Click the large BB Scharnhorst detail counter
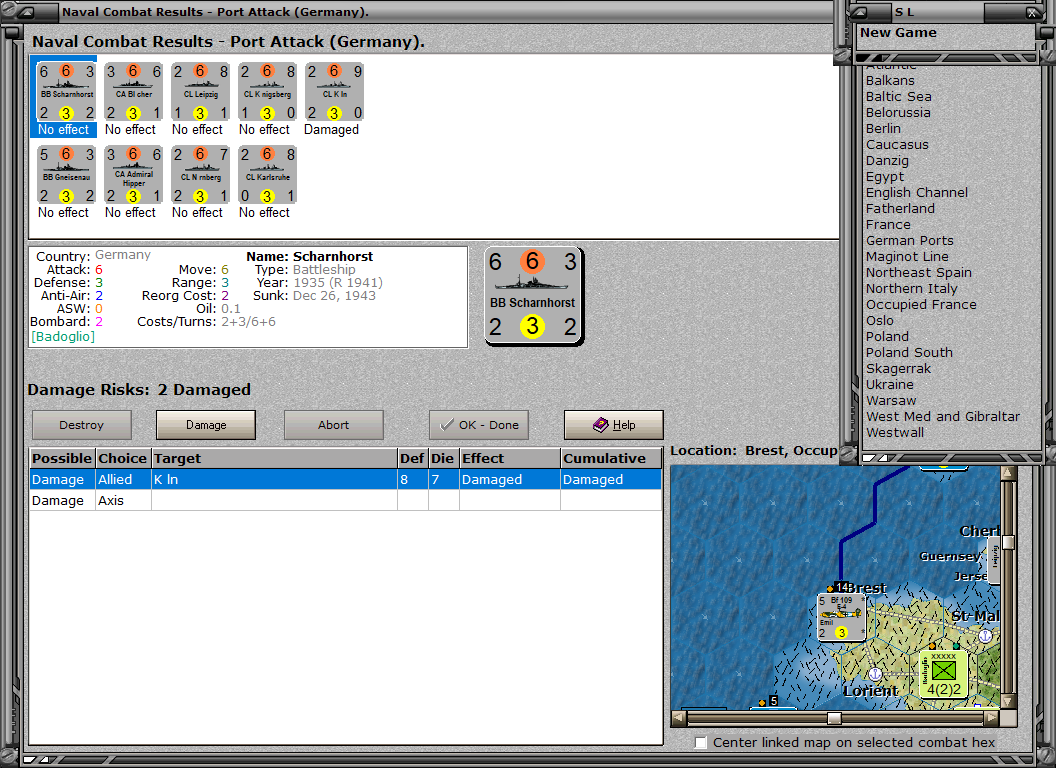 [x=533, y=296]
